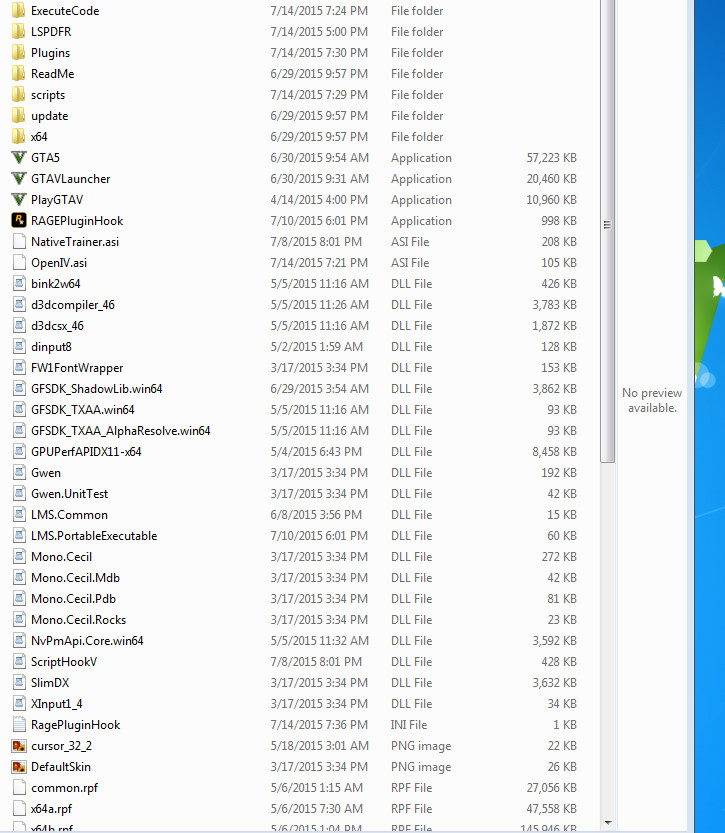Click the GFSDK_TXAA_AlphaResolve.win64 file name
The image size is (725, 833).
[121, 431]
